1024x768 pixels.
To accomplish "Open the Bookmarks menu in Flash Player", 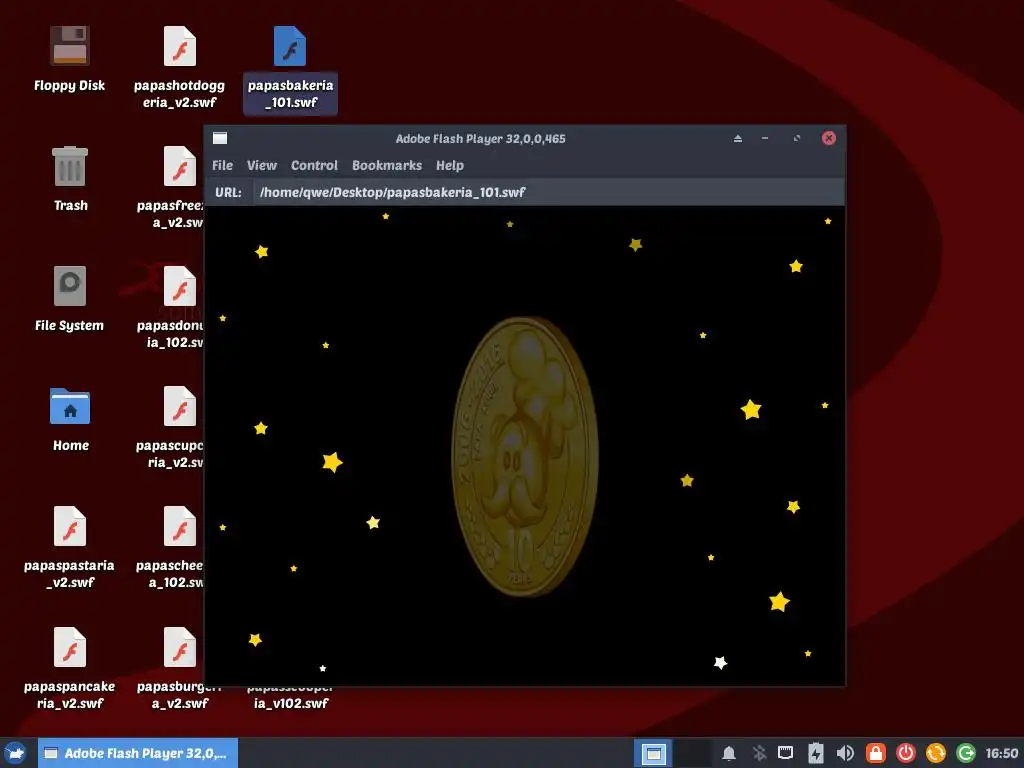I will [387, 165].
